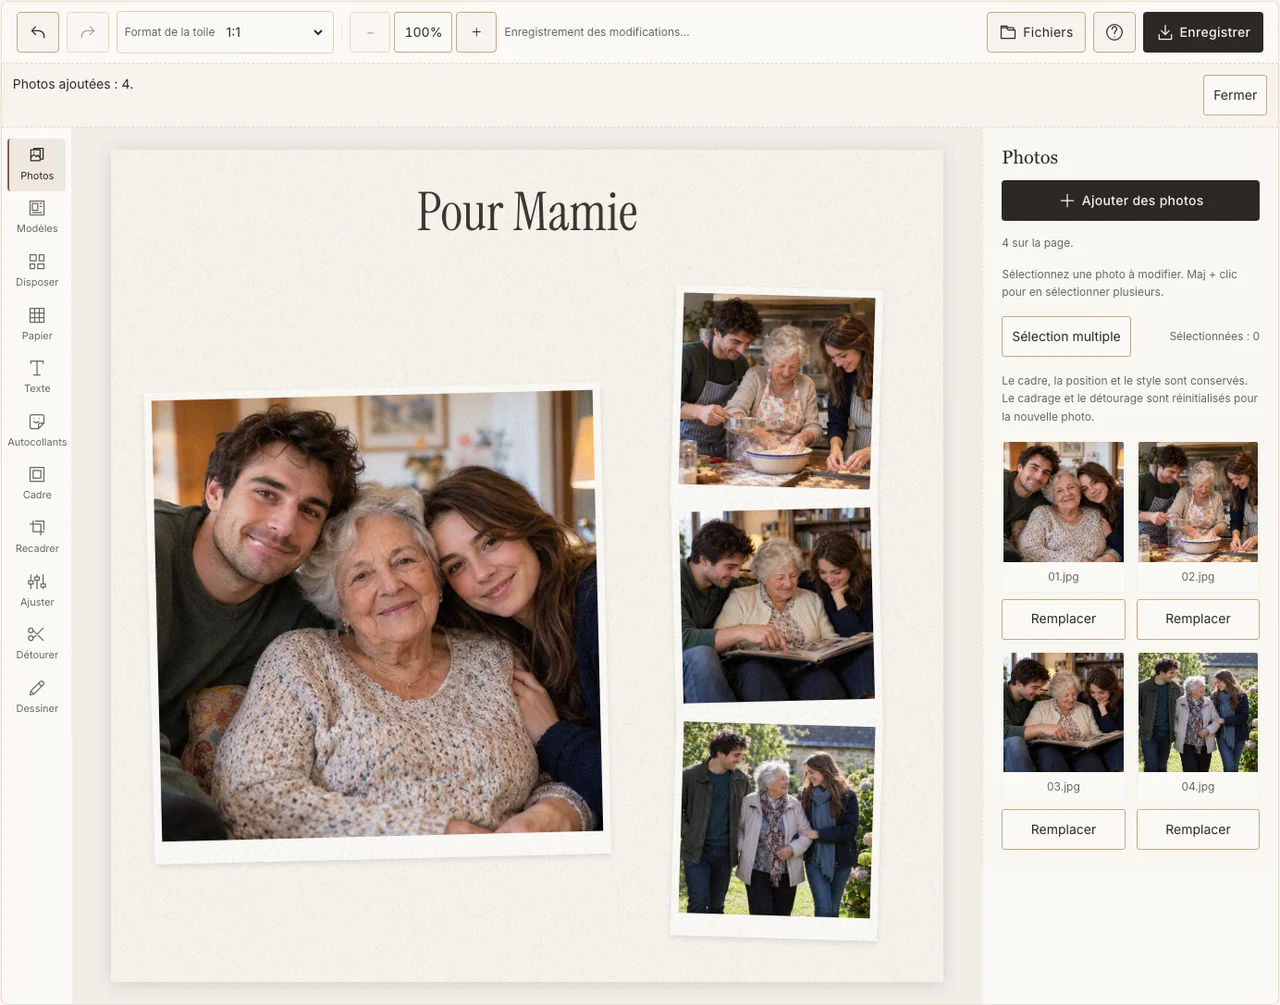Click the 'Sélectionnées : 0' counter text
The image size is (1280, 1005).
click(x=1214, y=336)
